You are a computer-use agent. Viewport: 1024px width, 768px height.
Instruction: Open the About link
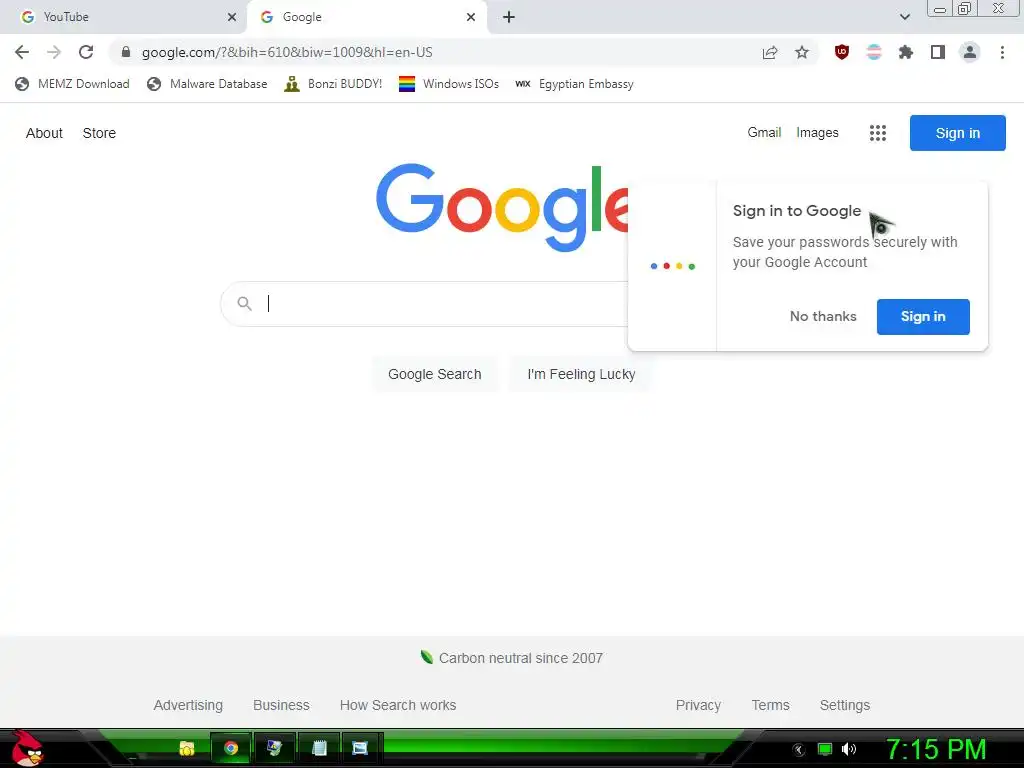pos(44,133)
